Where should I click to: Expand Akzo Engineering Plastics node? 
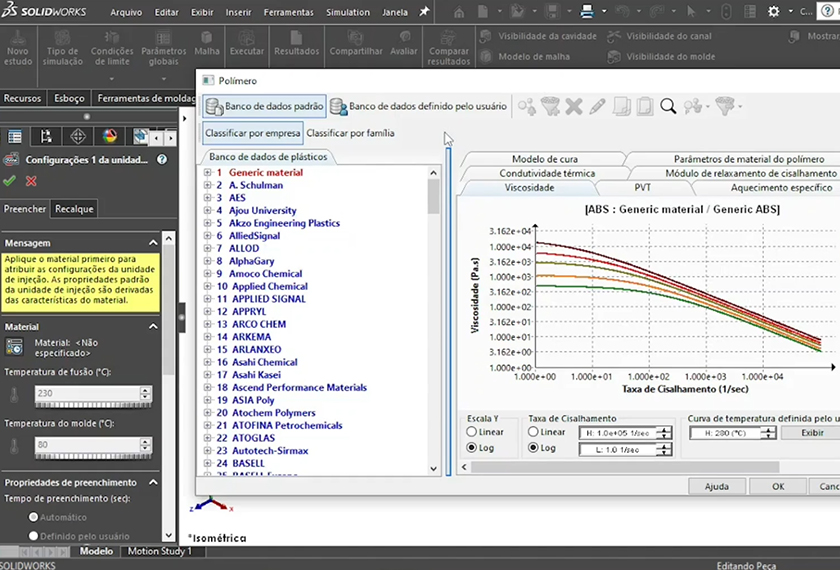(207, 223)
